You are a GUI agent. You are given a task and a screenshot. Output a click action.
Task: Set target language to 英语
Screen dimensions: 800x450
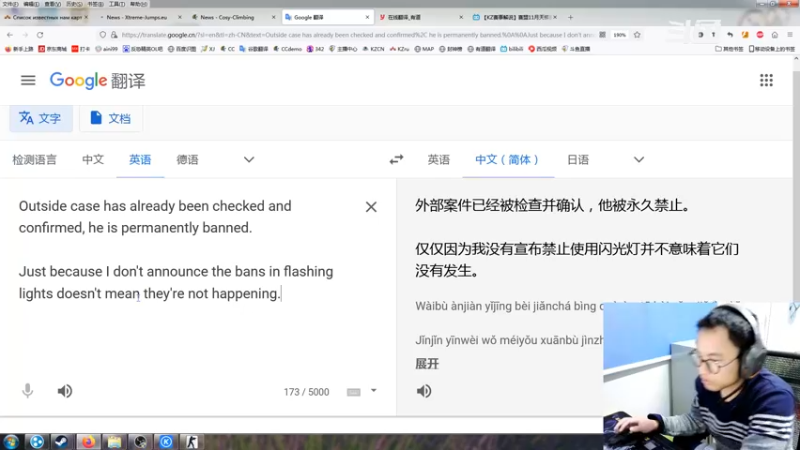click(439, 160)
